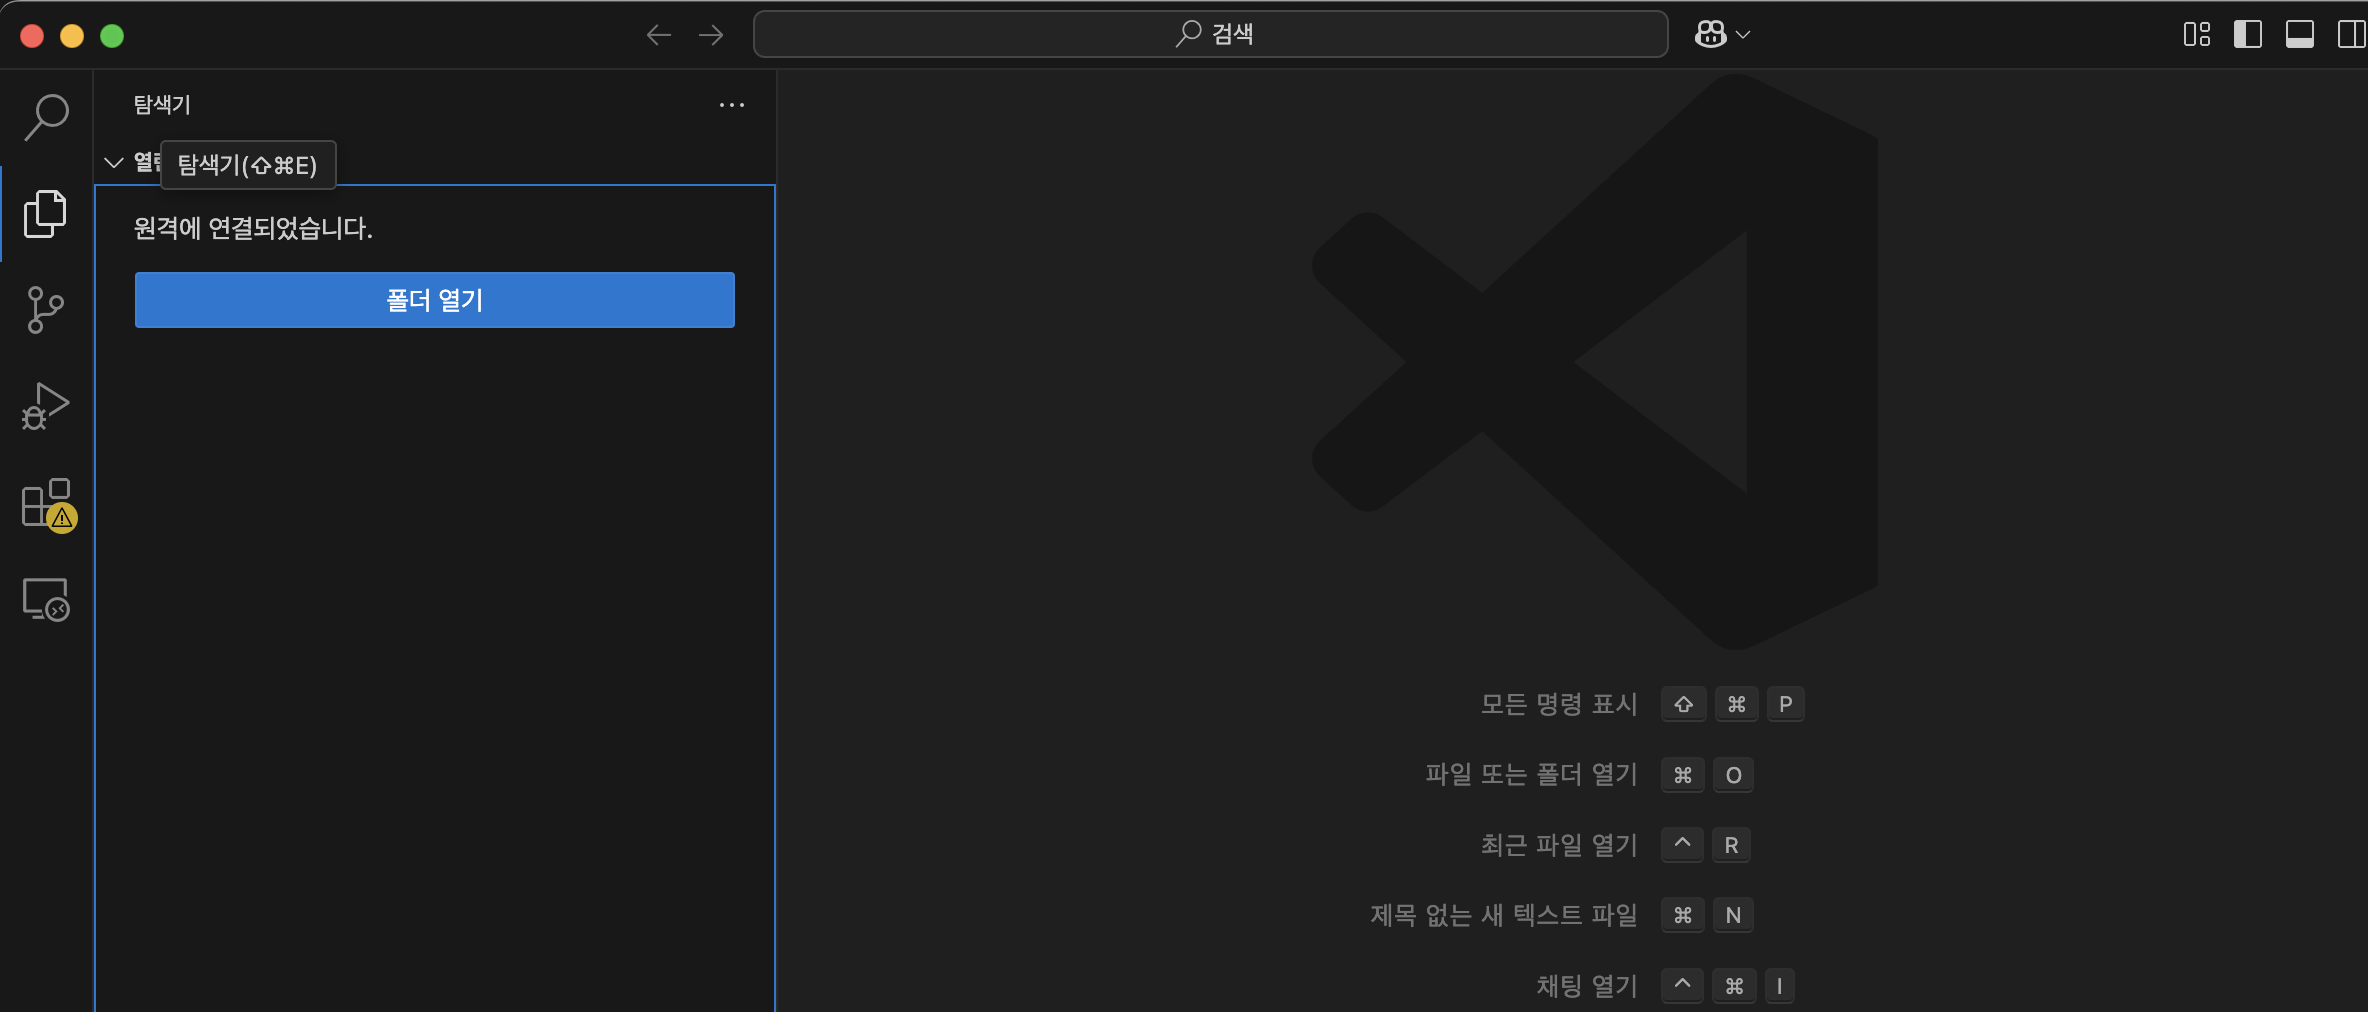The height and width of the screenshot is (1012, 2368).
Task: Click the 최근 파일 열기 label
Action: 1559,845
